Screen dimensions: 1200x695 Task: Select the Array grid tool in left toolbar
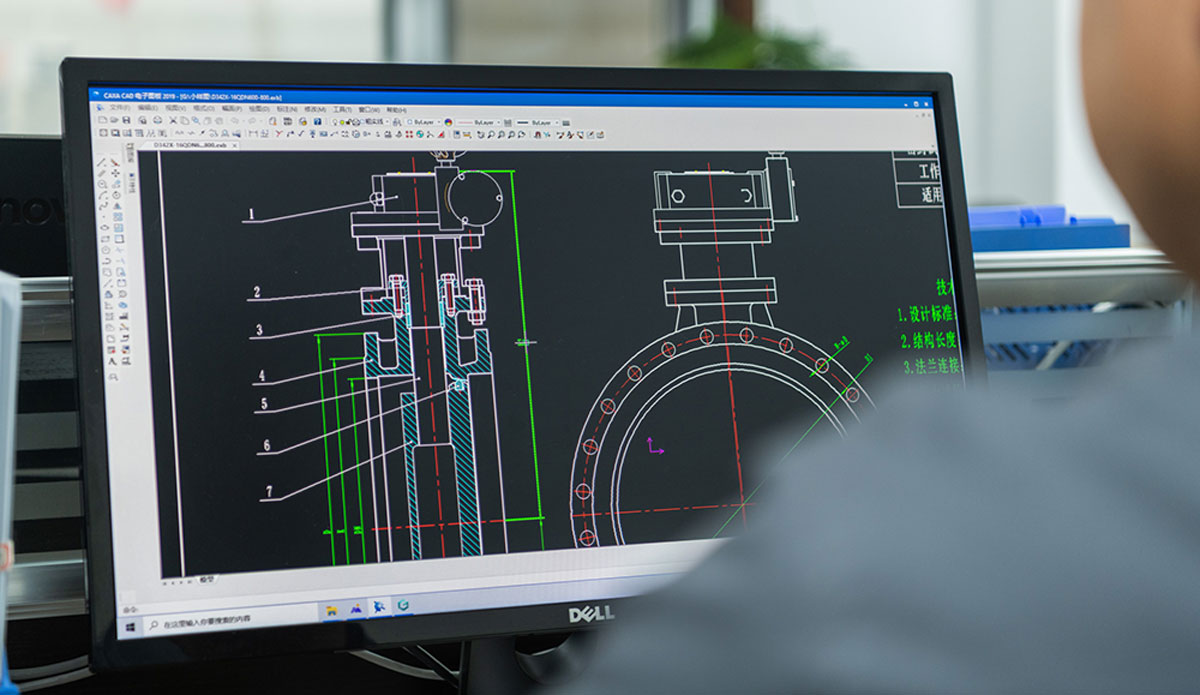click(117, 217)
